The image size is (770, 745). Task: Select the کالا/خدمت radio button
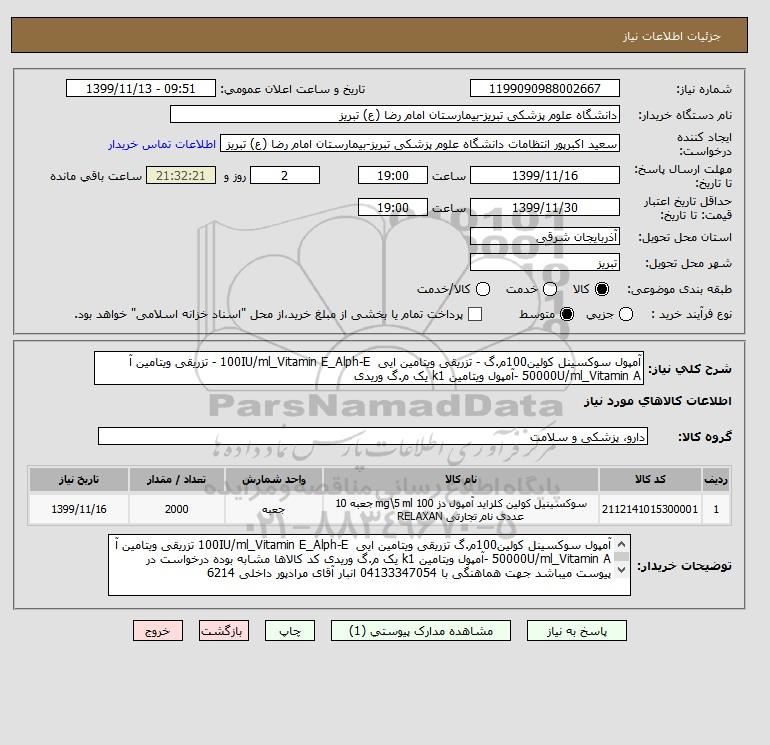pyautogui.click(x=483, y=289)
